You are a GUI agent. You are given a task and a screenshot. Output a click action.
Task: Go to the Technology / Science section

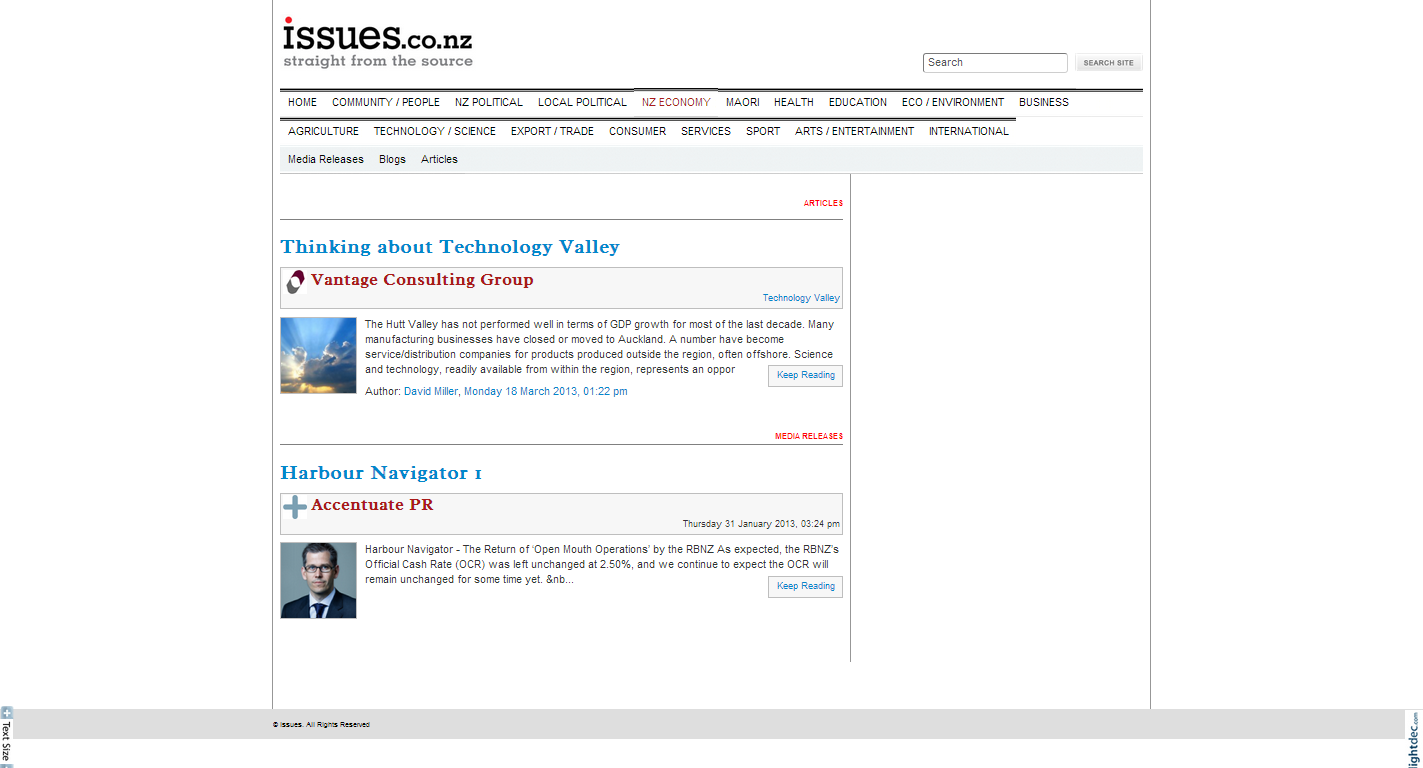point(434,131)
